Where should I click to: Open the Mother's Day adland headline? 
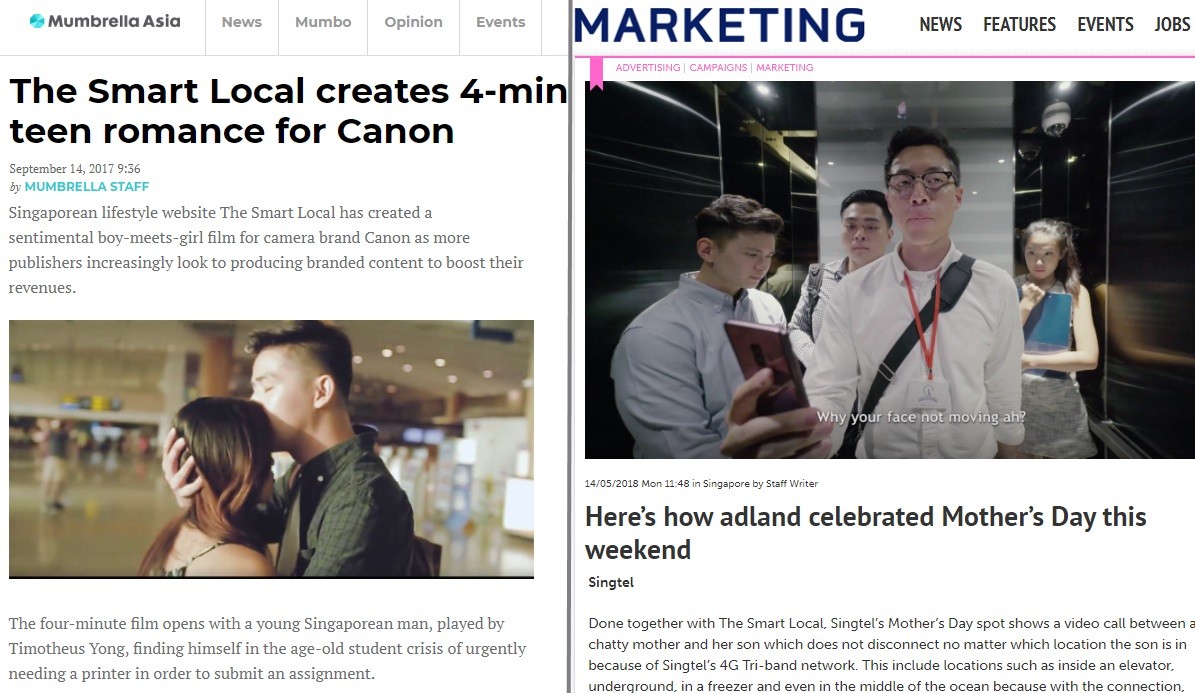(865, 533)
